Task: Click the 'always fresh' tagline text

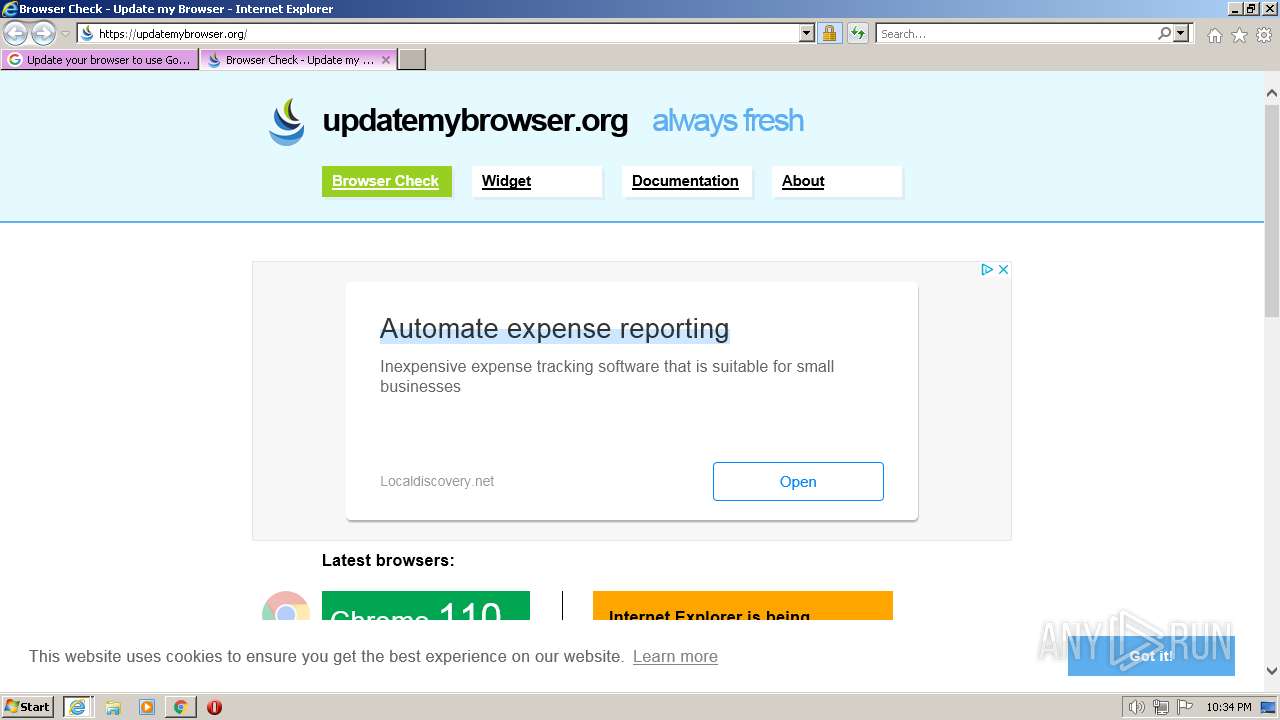Action: 728,121
